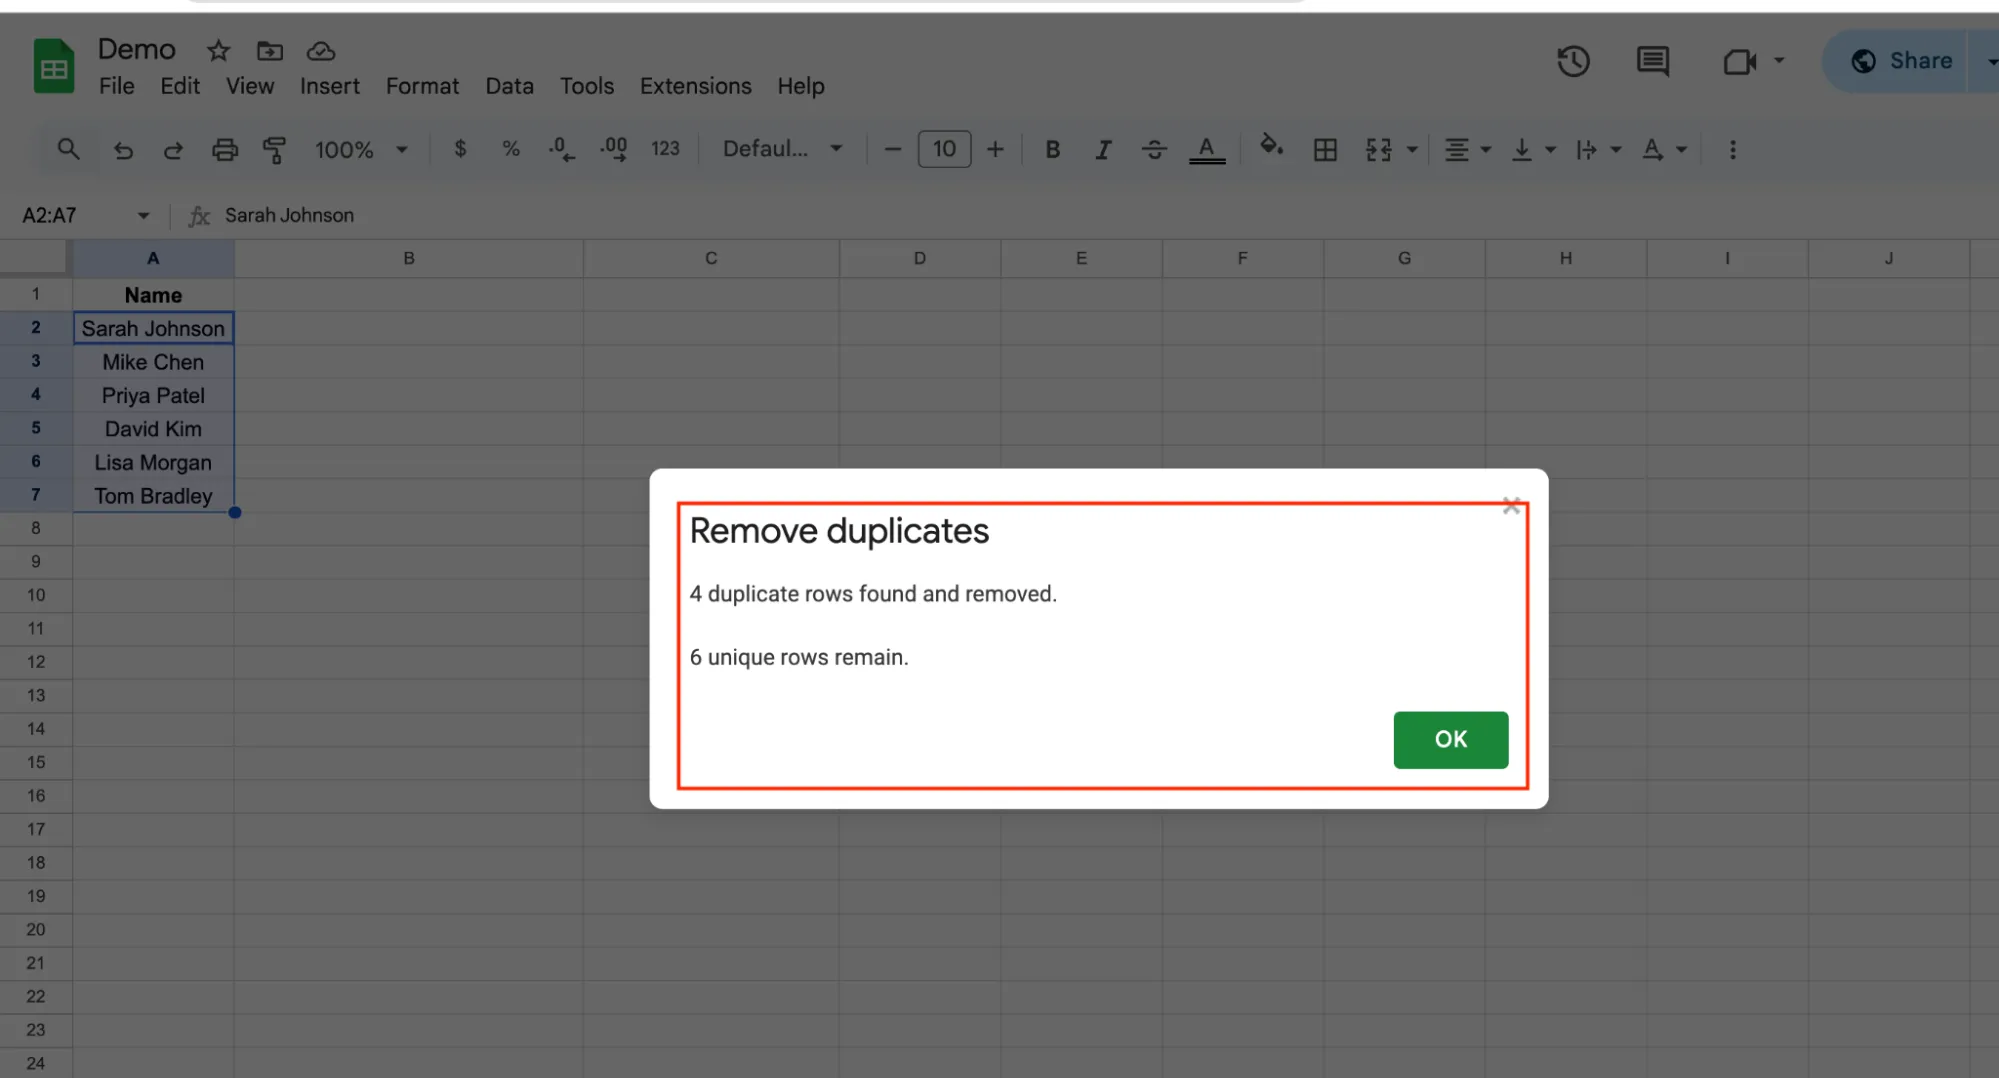Screen dimensions: 1999x1078
Task: Apply currency format
Action: [x=460, y=149]
